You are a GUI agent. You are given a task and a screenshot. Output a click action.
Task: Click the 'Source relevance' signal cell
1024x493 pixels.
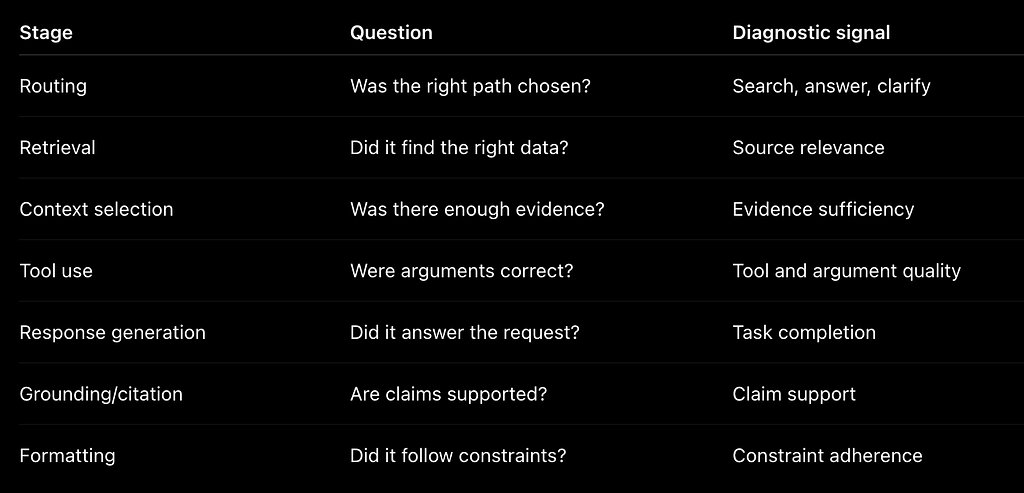808,148
